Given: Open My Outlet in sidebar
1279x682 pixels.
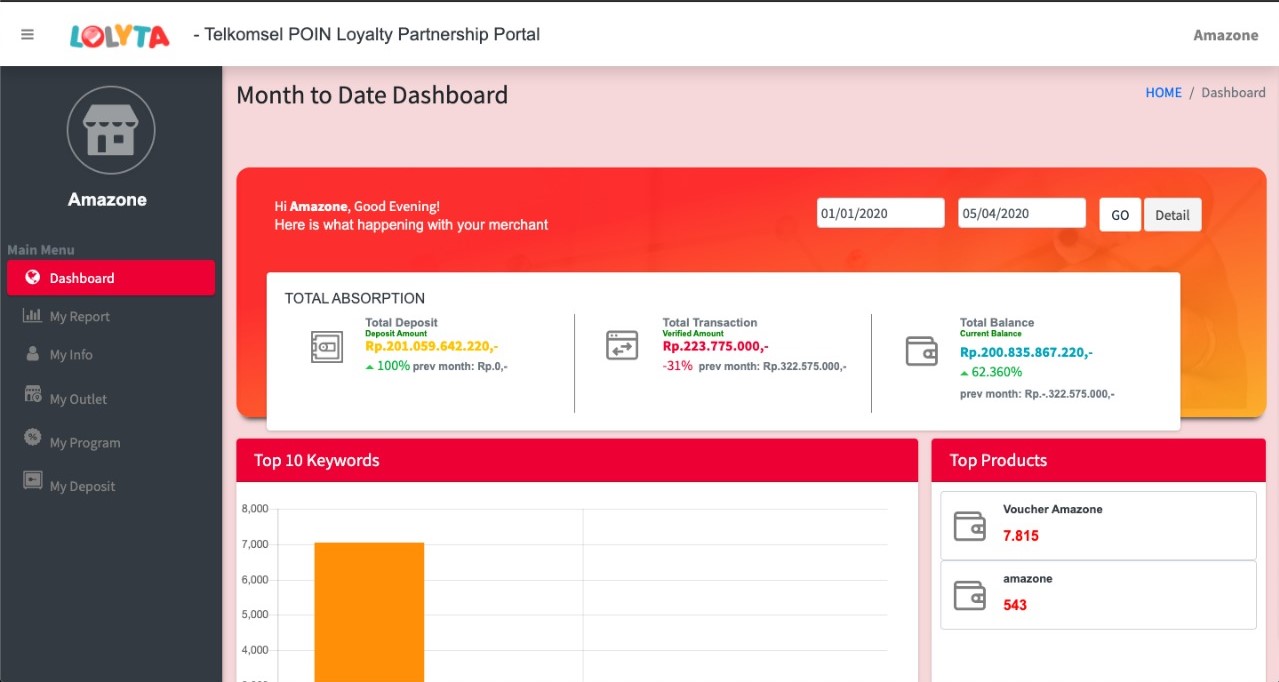Looking at the screenshot, I should click(111, 398).
